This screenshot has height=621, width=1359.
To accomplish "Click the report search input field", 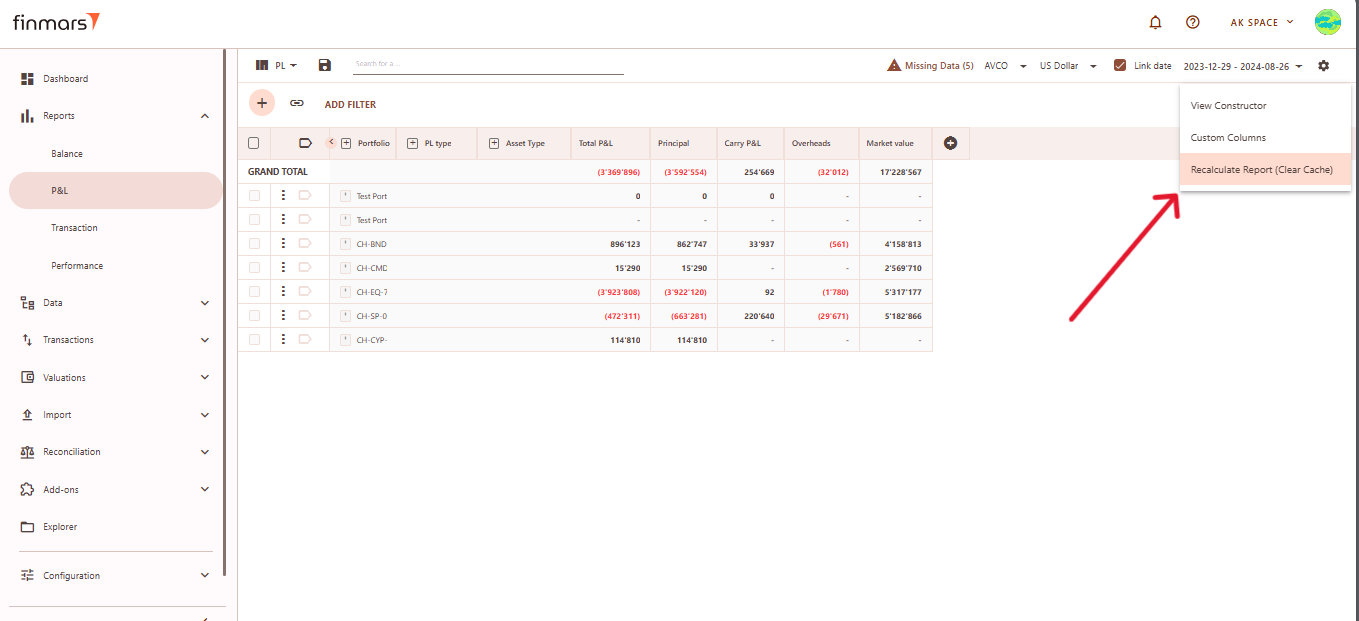I will [x=488, y=65].
